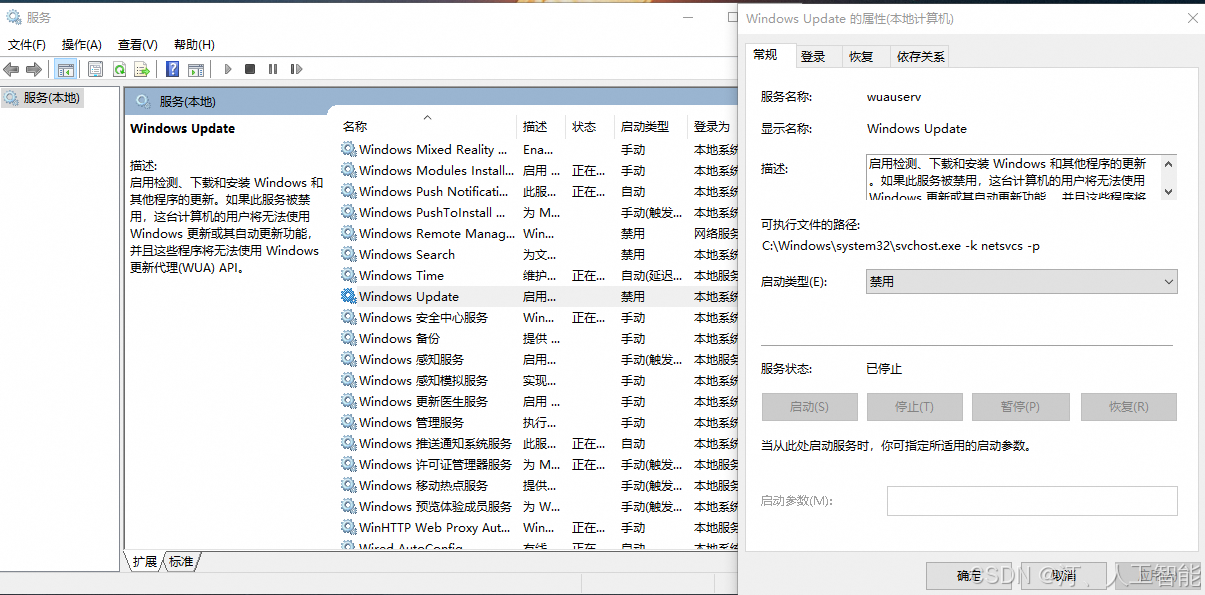This screenshot has width=1205, height=595.
Task: Select the Windows 管理服务 row
Action: (x=538, y=422)
